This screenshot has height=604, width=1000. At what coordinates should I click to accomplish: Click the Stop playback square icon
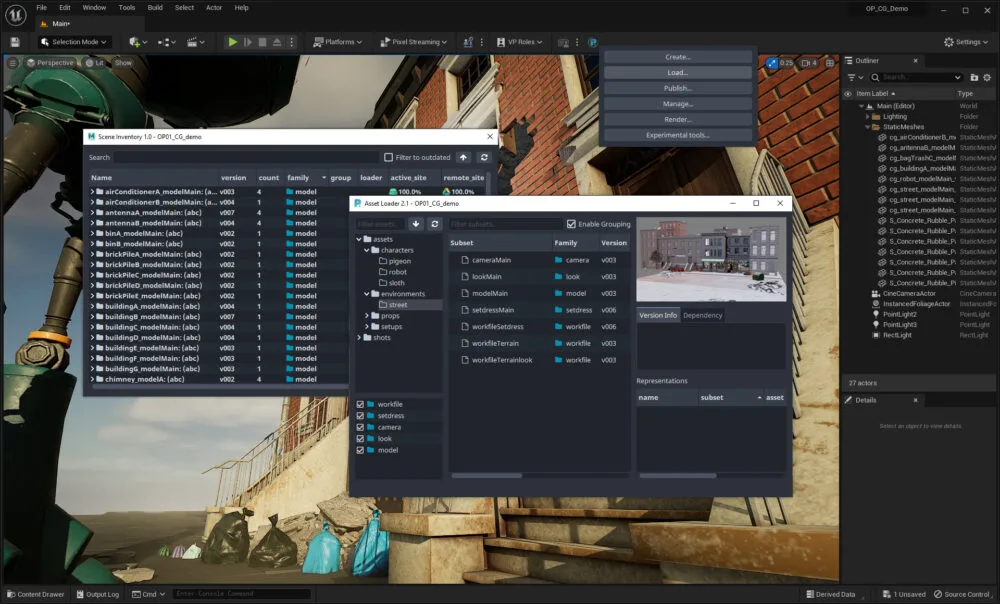coord(262,42)
